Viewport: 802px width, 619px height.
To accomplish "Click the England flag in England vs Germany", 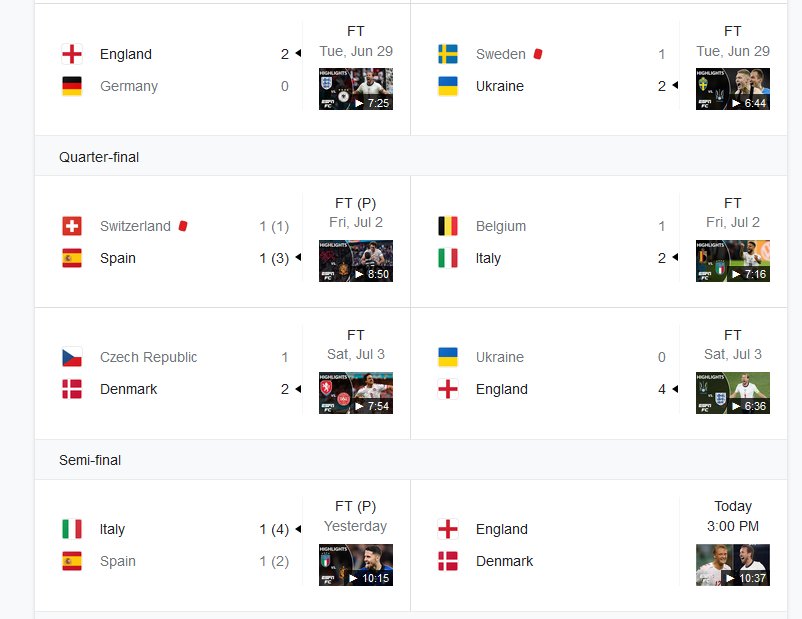I will coord(72,54).
